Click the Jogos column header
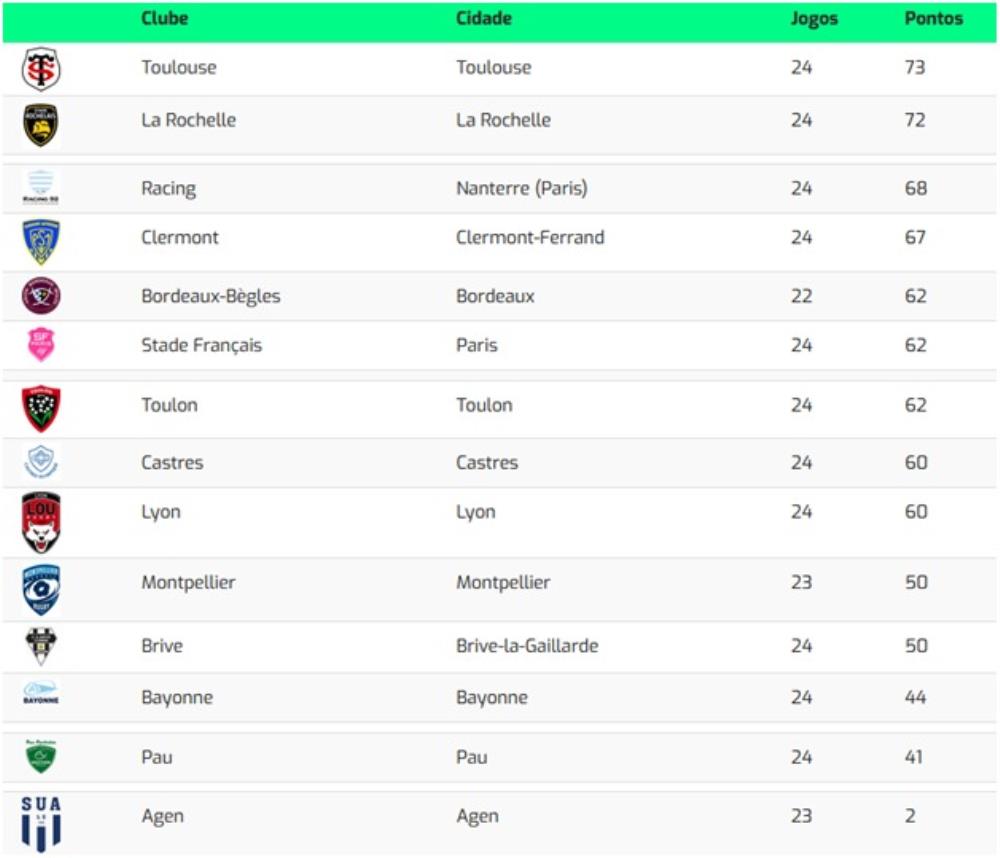1000x858 pixels. (814, 19)
